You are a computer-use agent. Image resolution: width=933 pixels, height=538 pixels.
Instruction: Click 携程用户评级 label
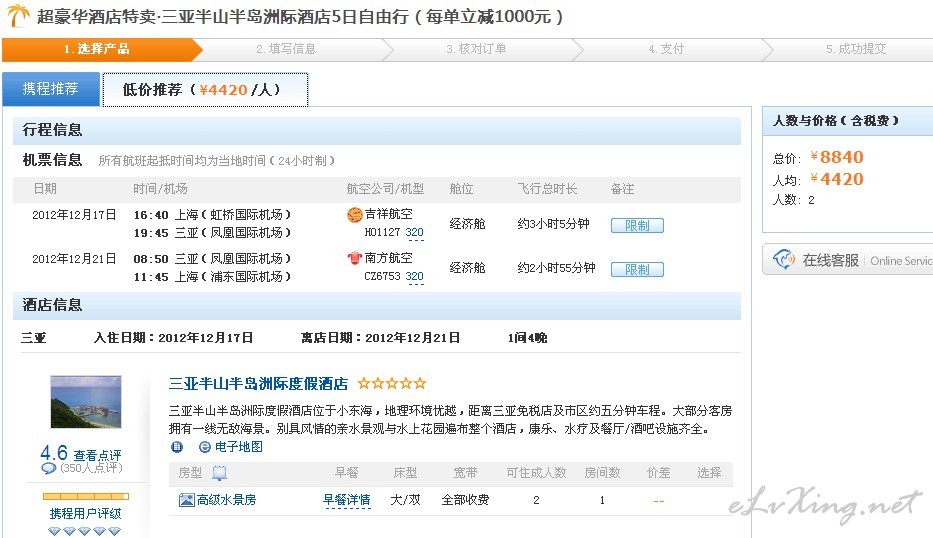coord(85,514)
